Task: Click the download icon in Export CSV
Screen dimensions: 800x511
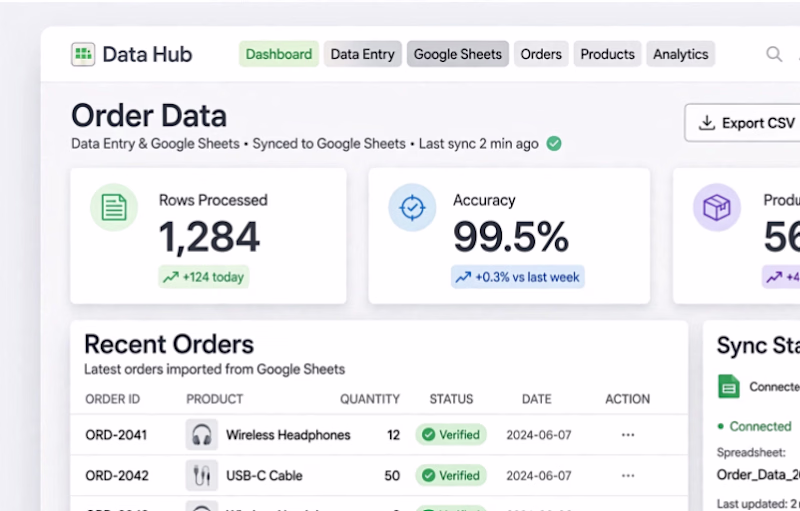Action: (707, 123)
